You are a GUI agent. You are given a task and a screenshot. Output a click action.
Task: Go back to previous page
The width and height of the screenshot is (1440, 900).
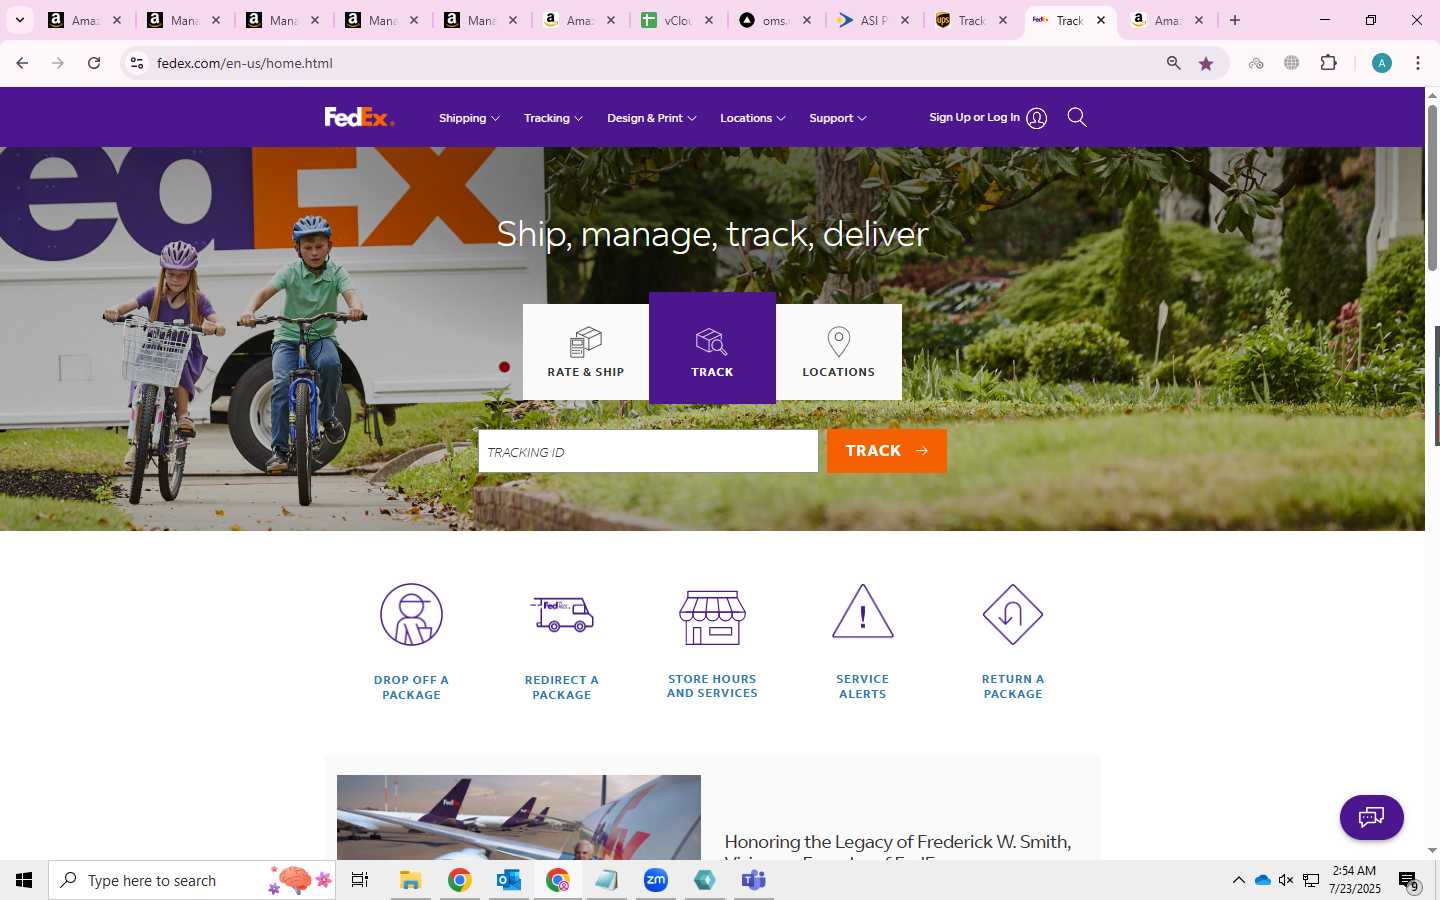22,63
